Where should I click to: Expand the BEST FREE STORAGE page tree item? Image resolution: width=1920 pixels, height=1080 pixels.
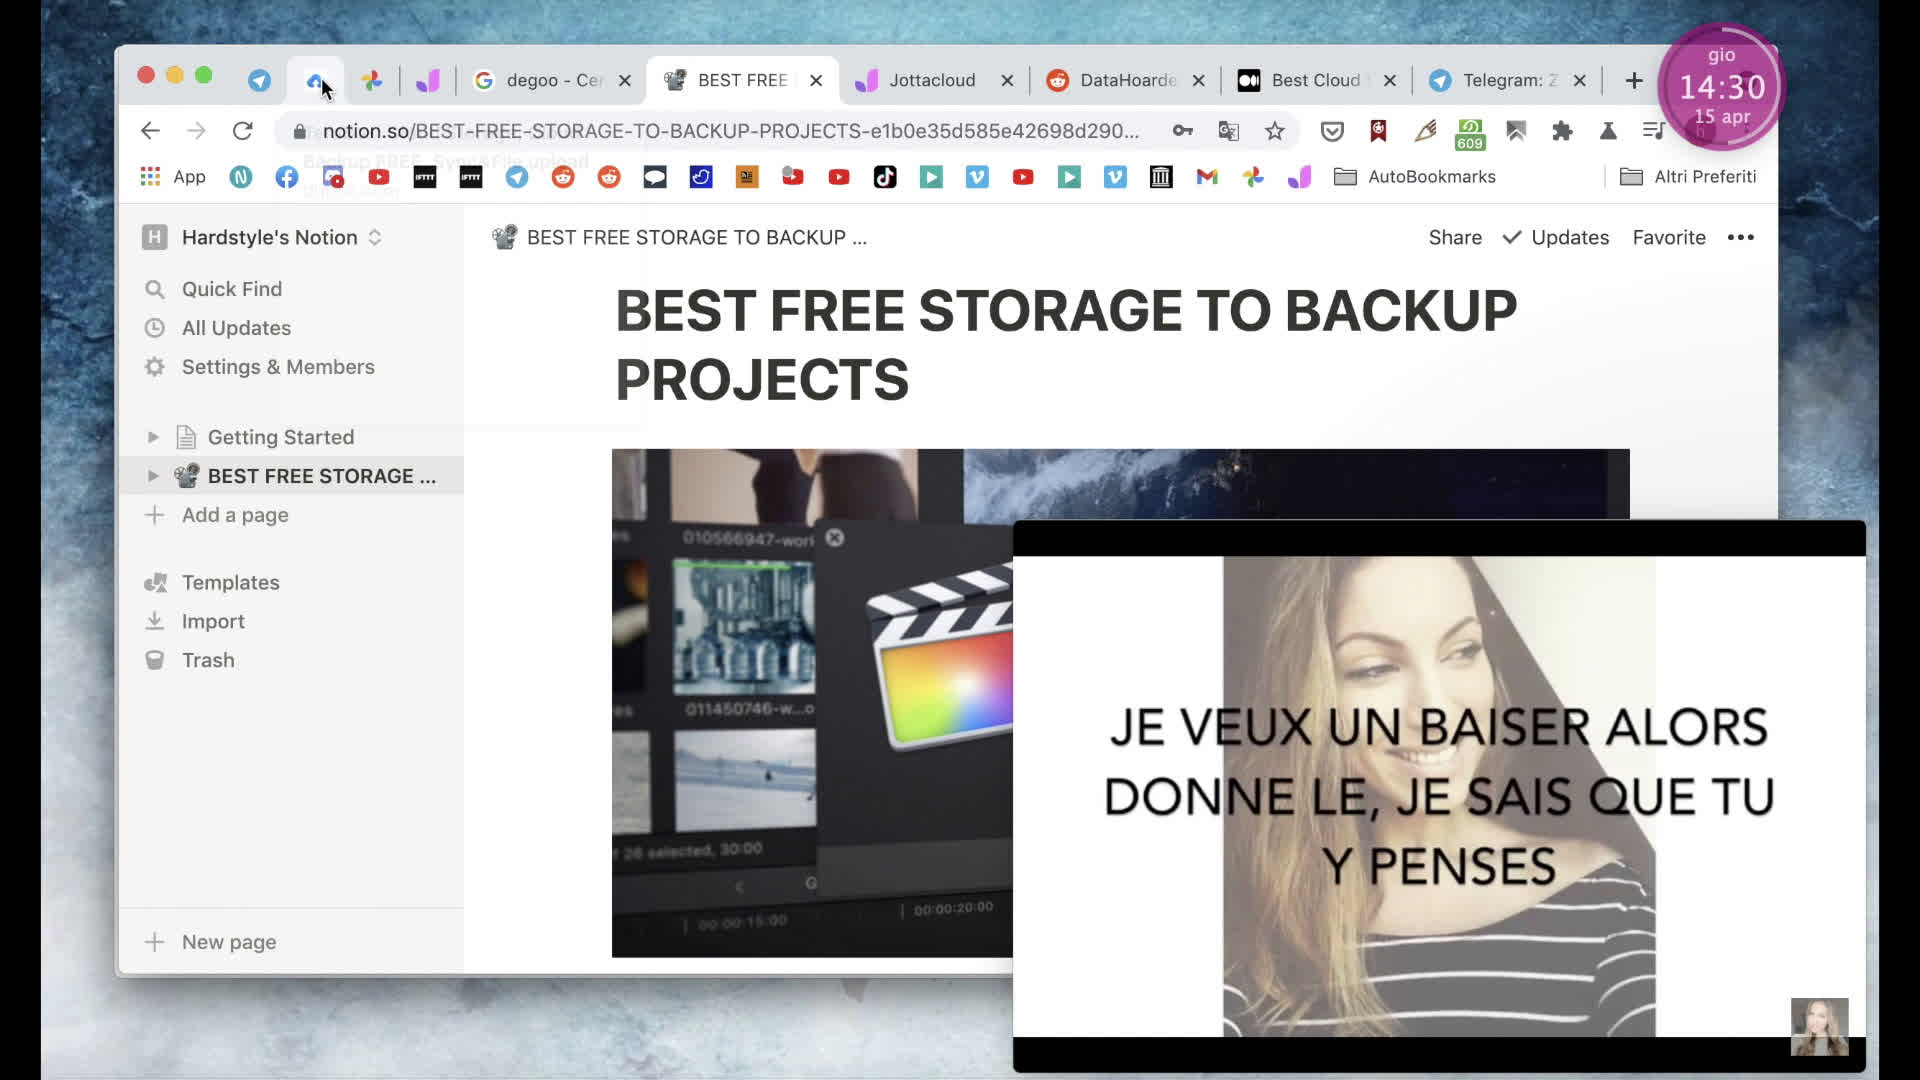(153, 476)
